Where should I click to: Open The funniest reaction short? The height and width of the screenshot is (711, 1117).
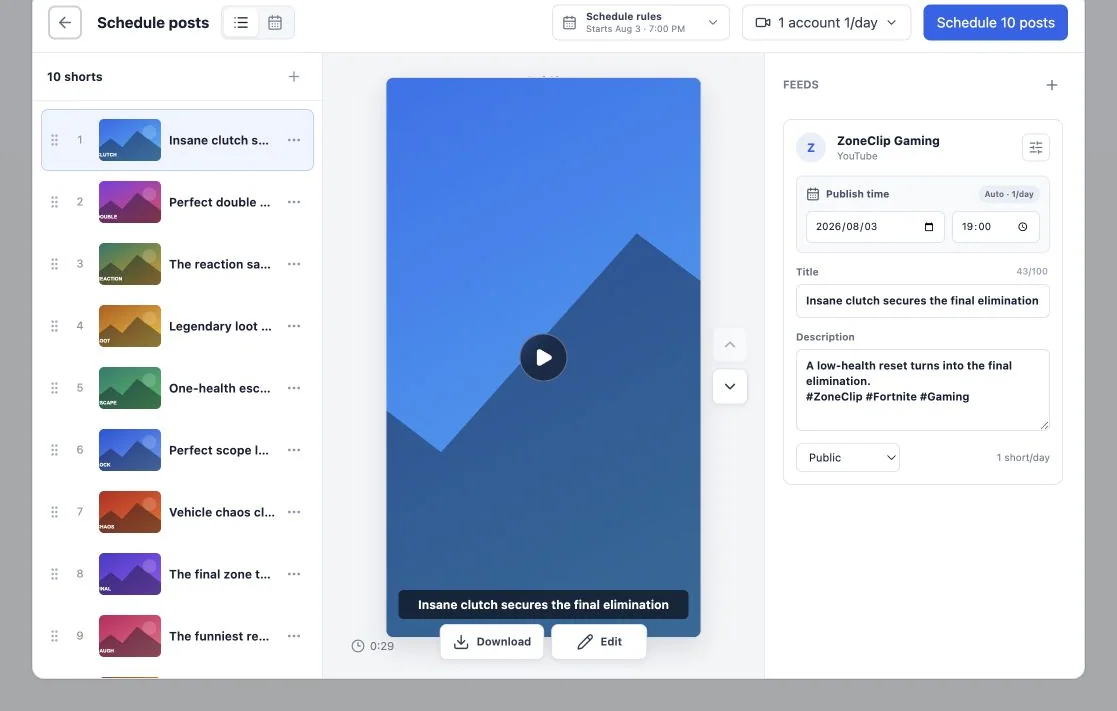tap(177, 635)
